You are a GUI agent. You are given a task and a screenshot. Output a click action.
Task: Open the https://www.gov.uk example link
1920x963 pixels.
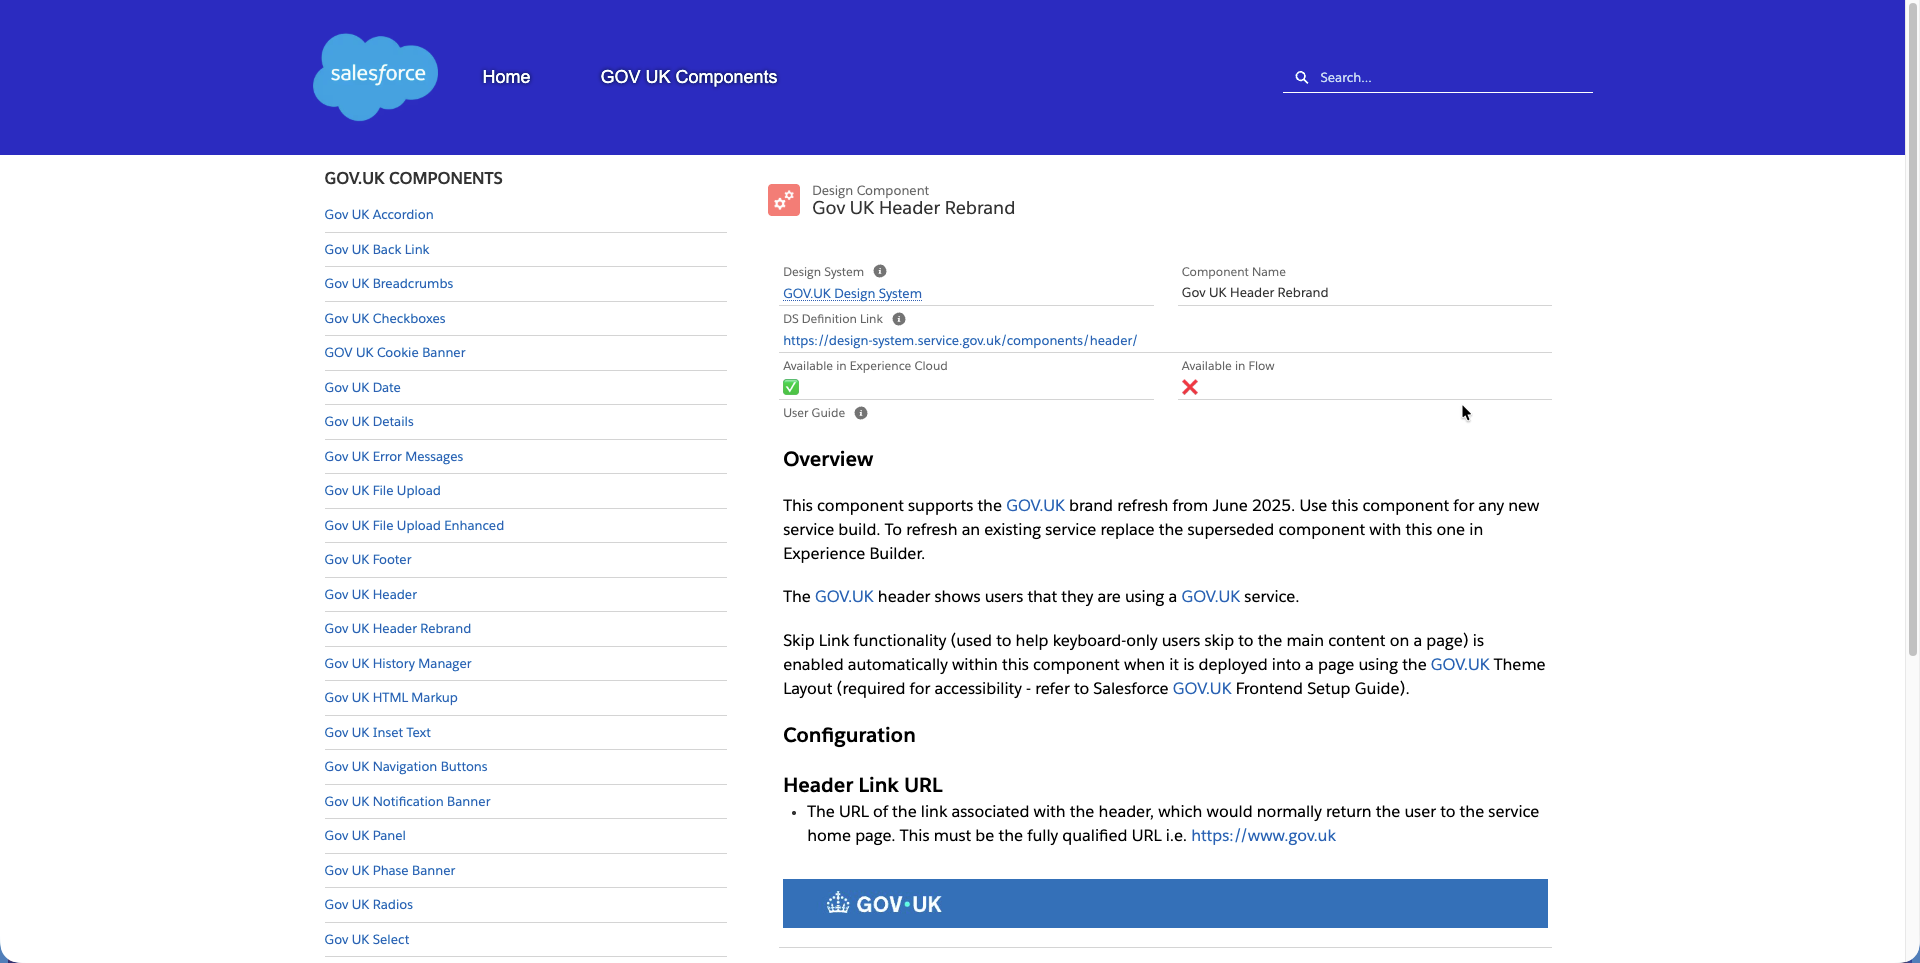(1262, 835)
